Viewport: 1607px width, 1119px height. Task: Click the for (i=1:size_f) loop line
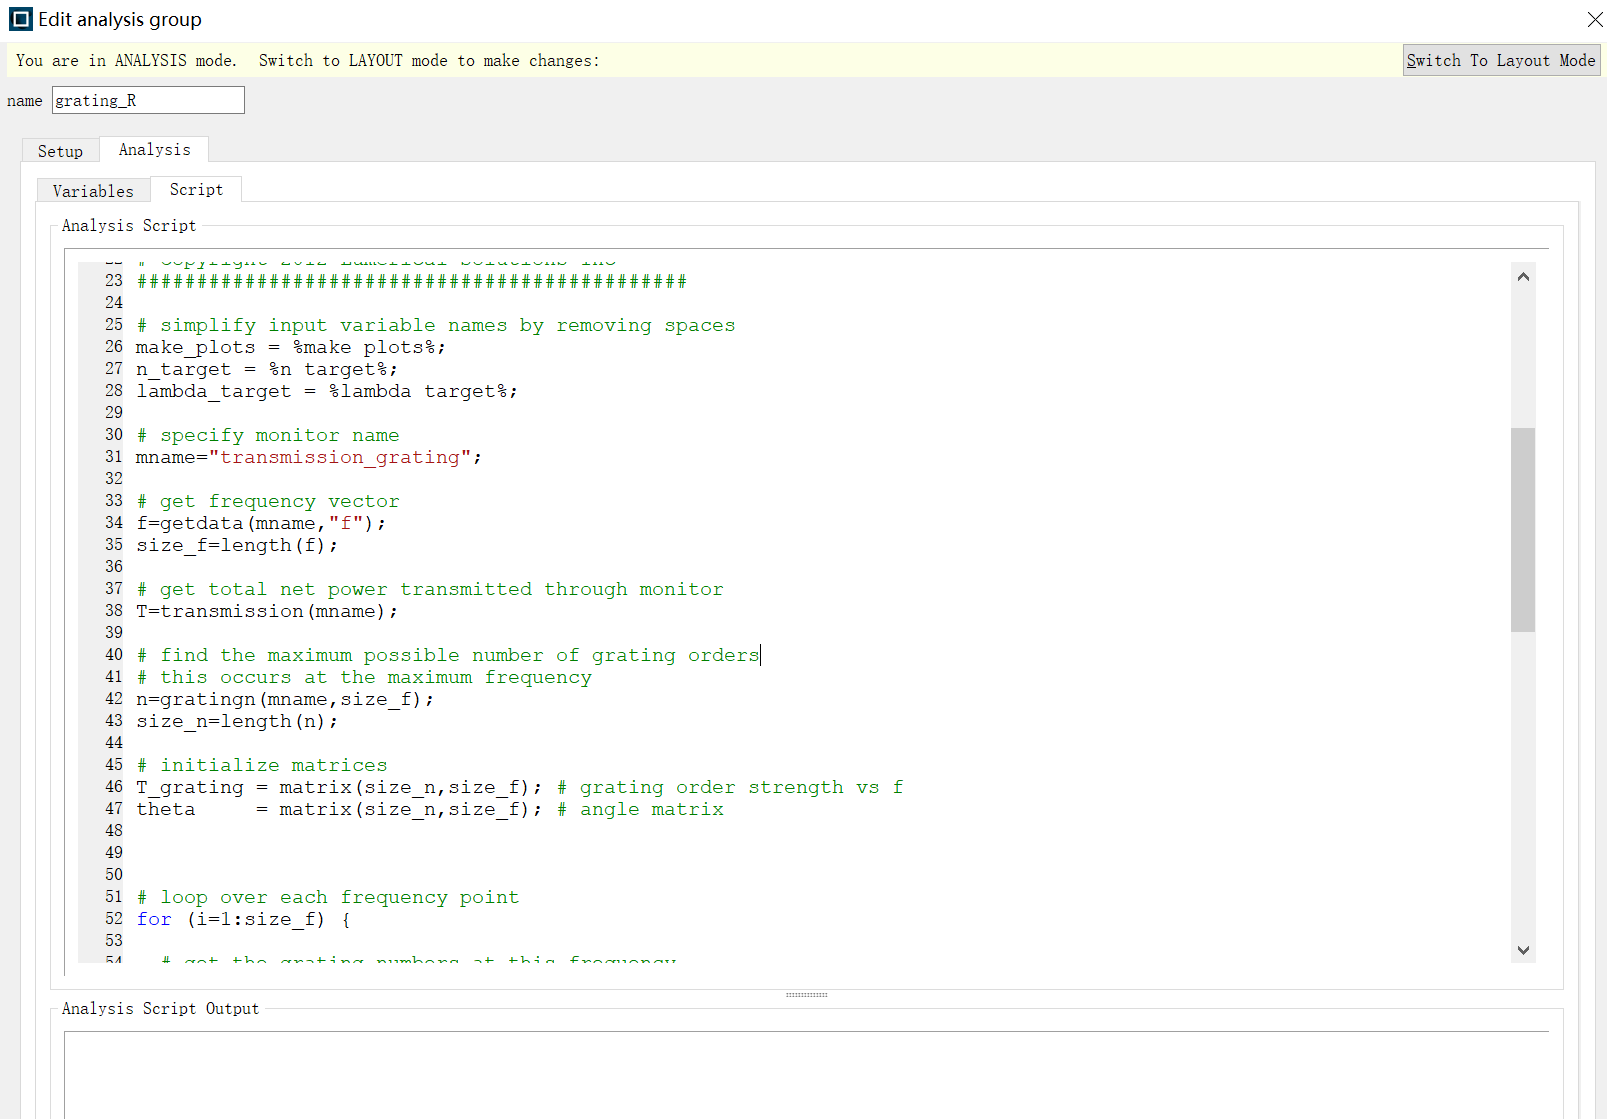tap(243, 919)
